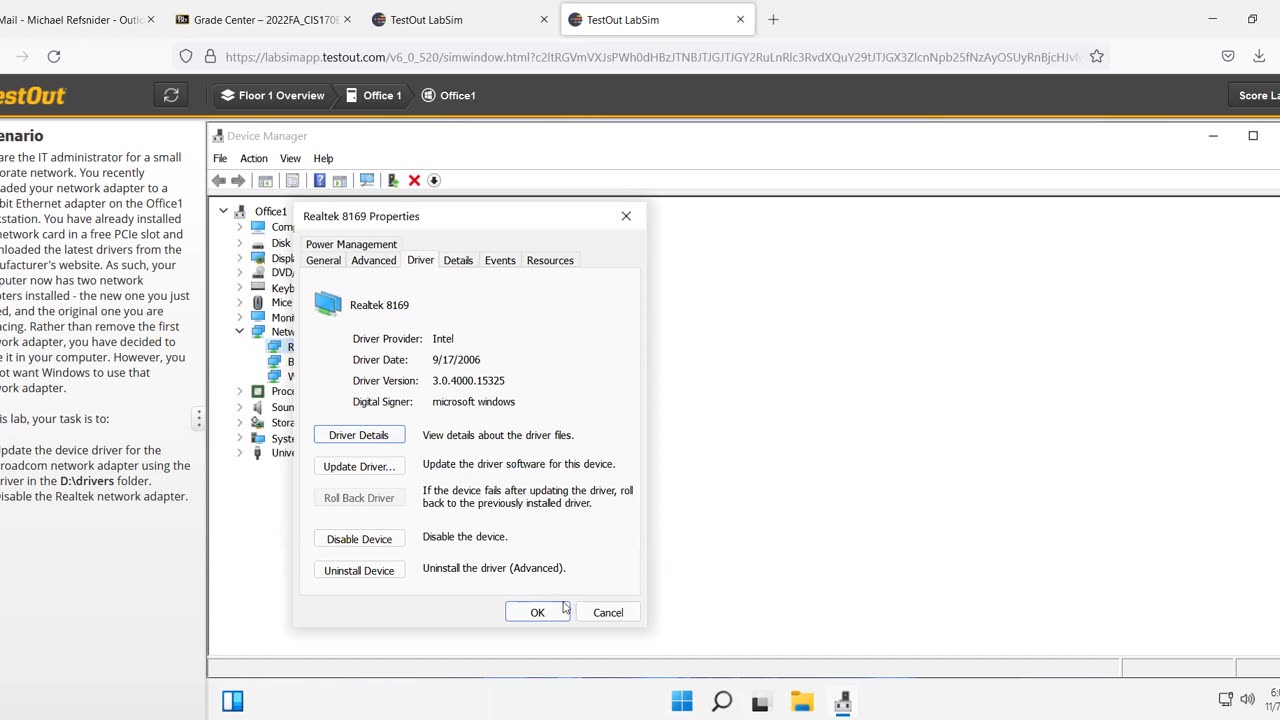1280x720 pixels.
Task: Go to Floor 1 Overview breadcrumb
Action: pos(272,95)
